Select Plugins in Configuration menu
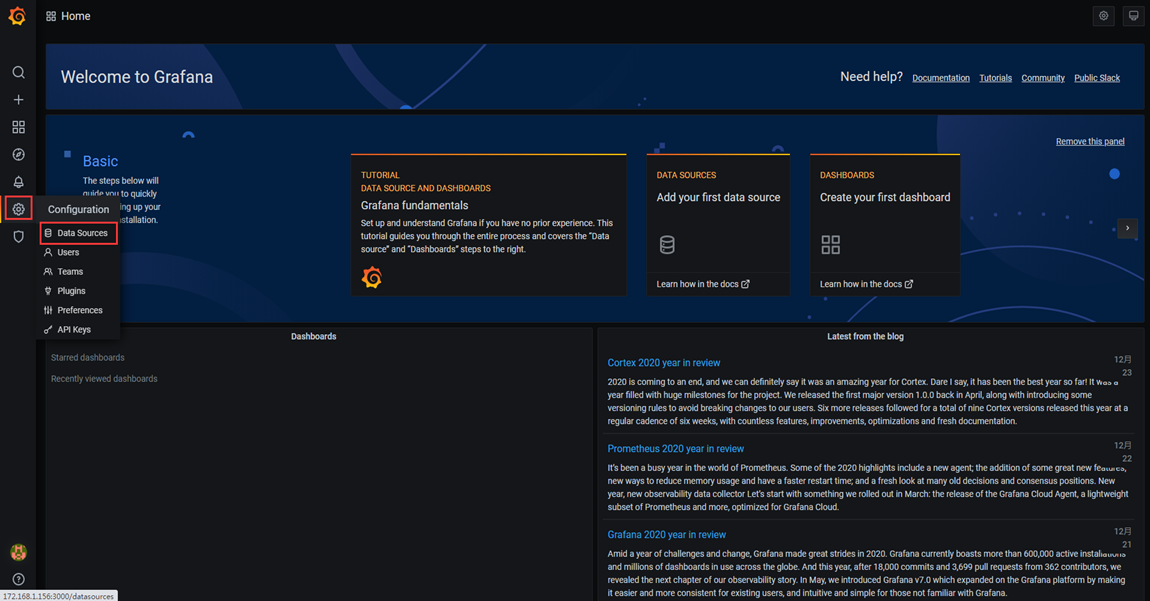This screenshot has height=601, width=1150. [x=78, y=291]
